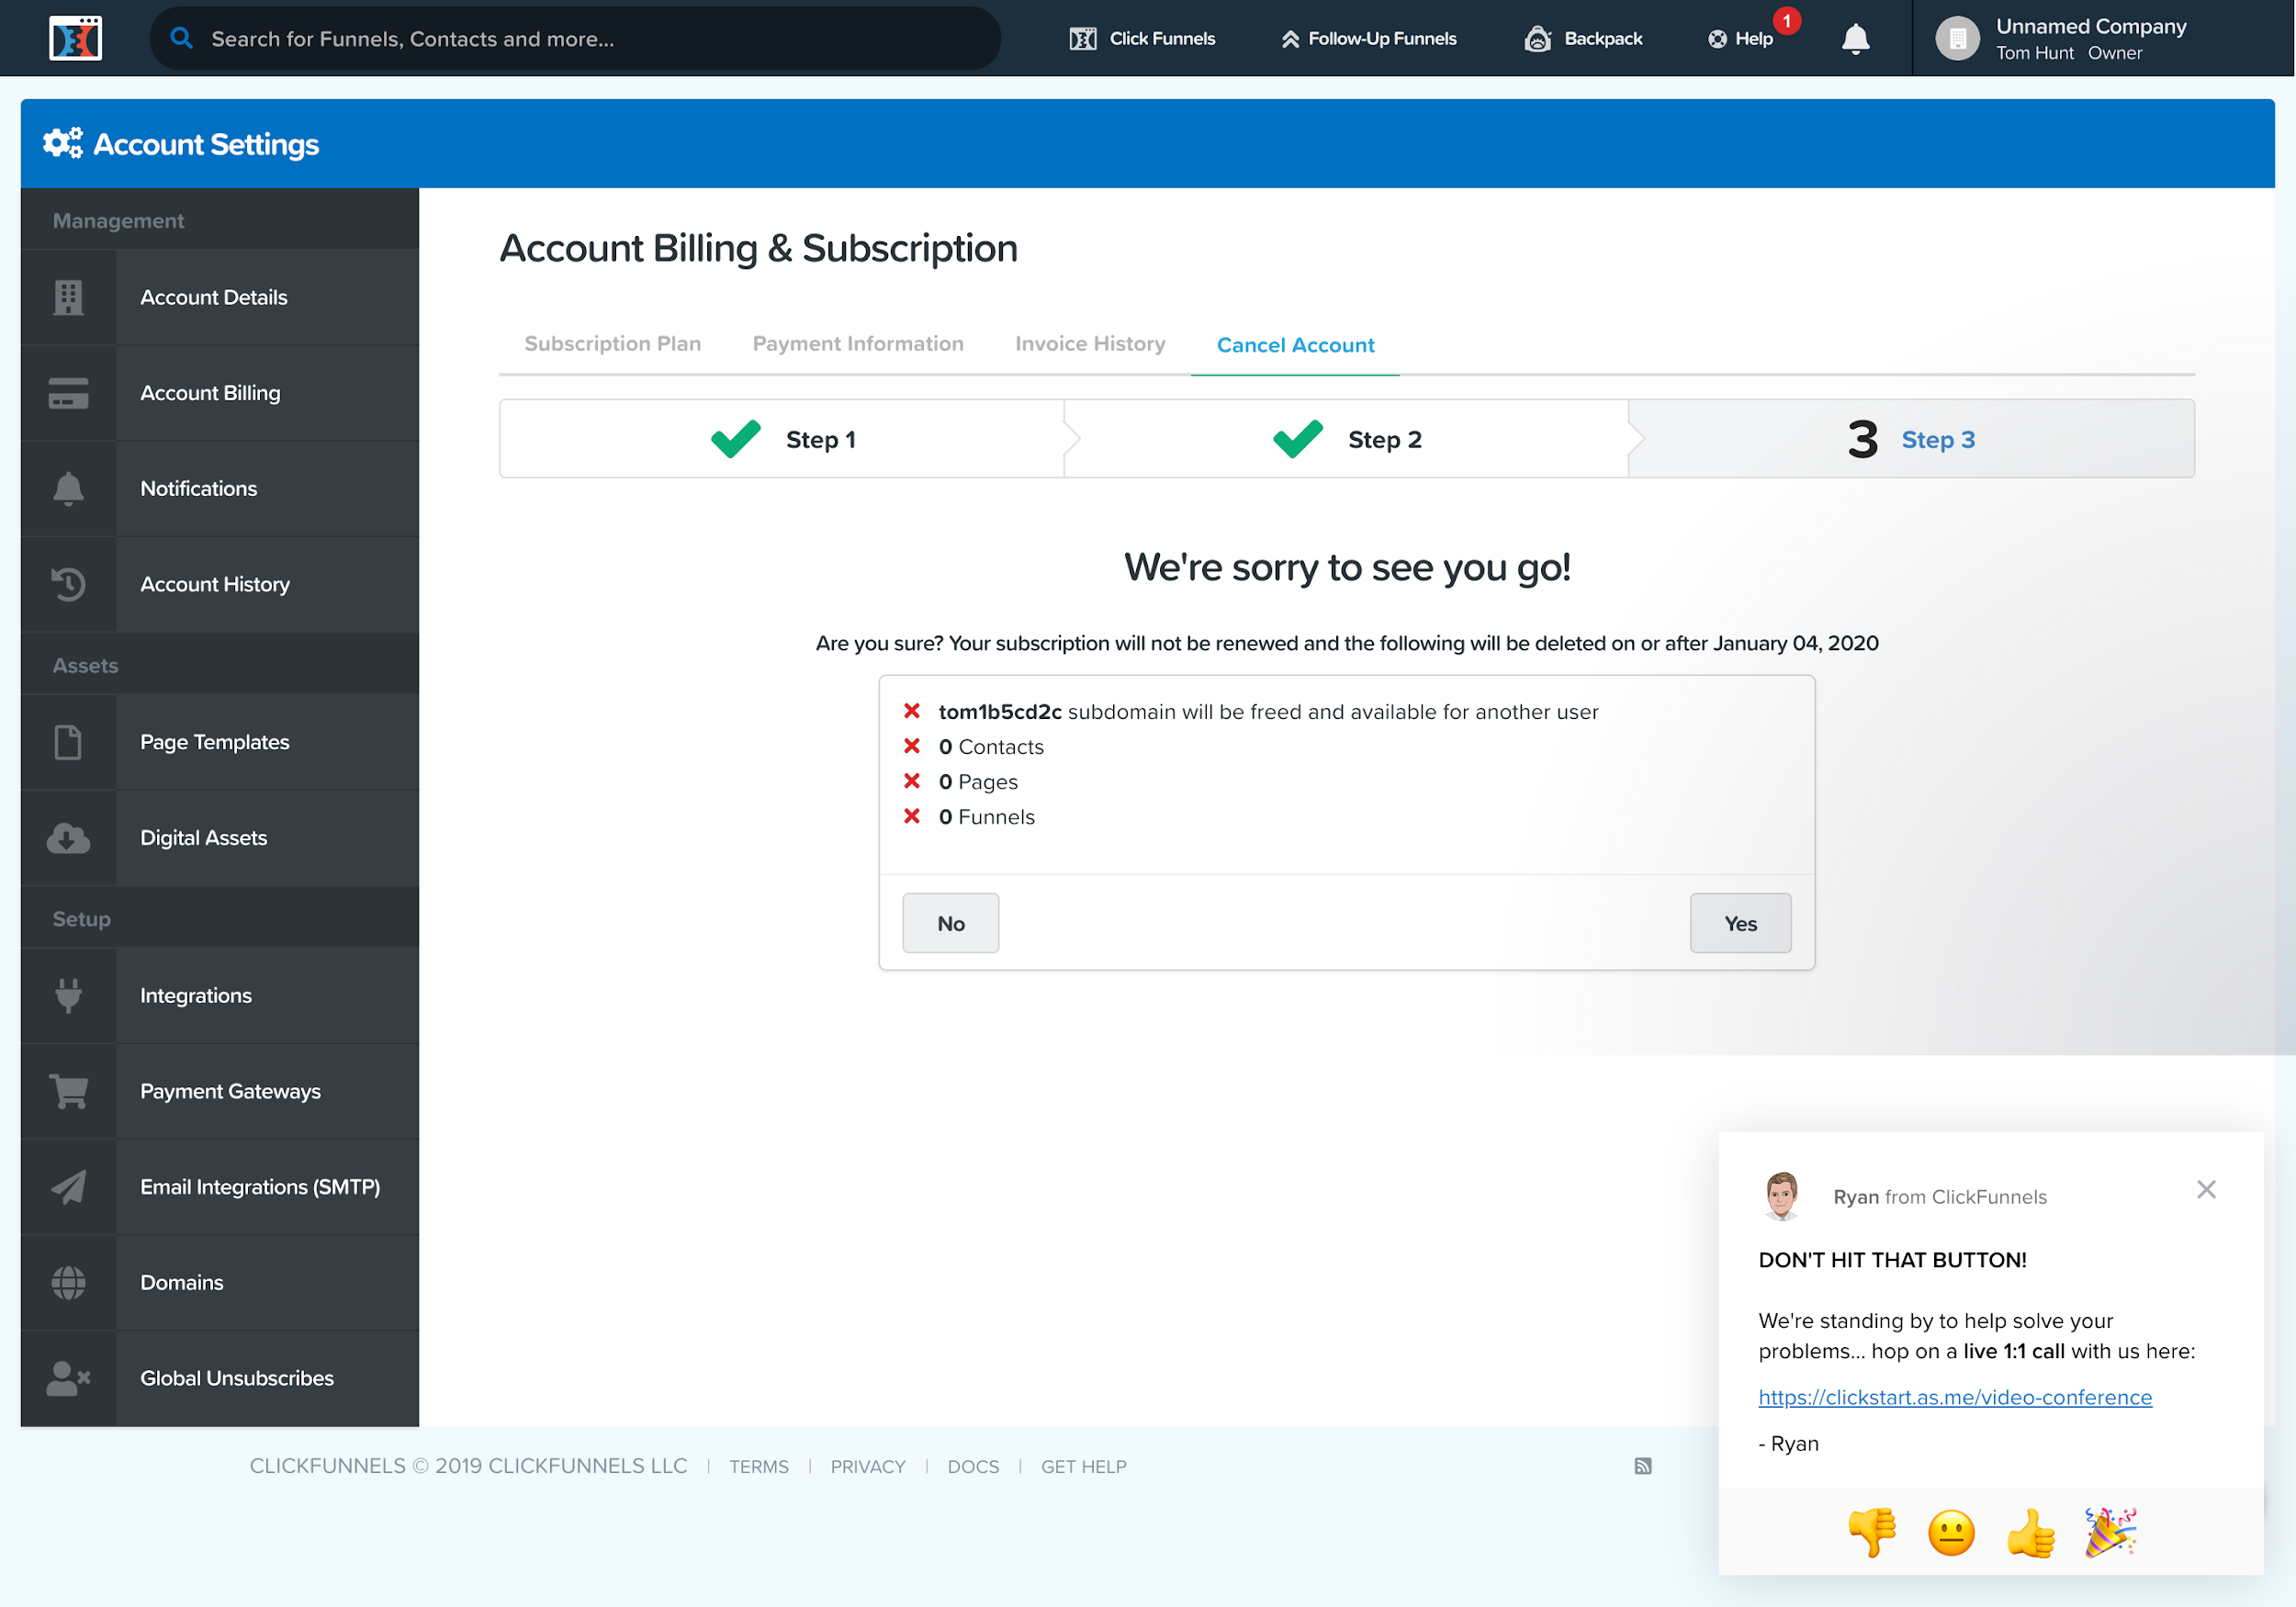Click the RSS feed icon in footer
The image size is (2296, 1607).
[1642, 1466]
